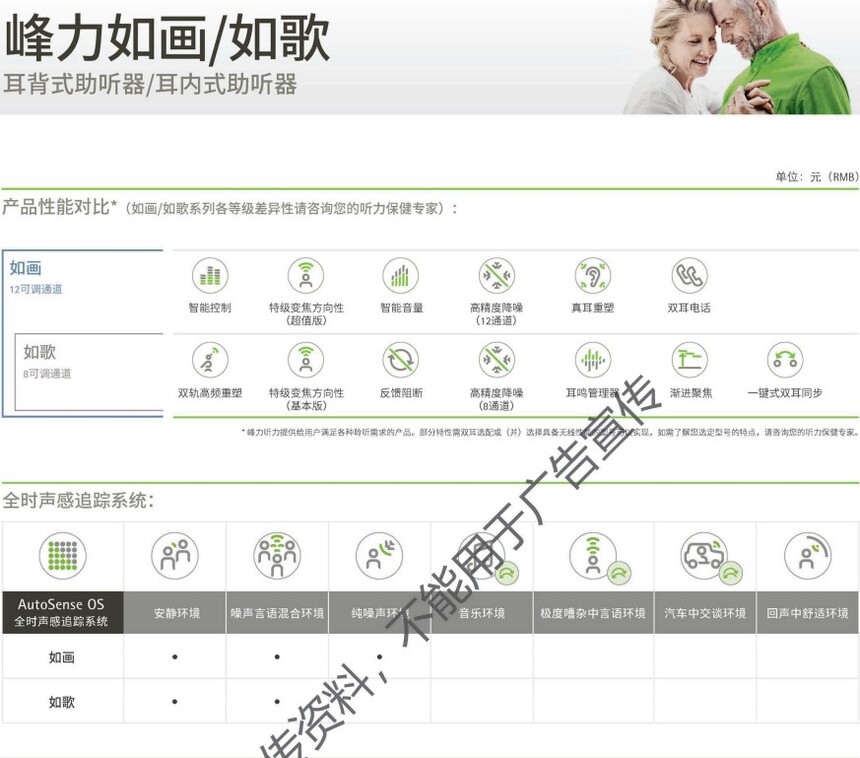Click the 全时声感追踪系统 section heading
Viewport: 860px width, 758px height.
point(78,500)
